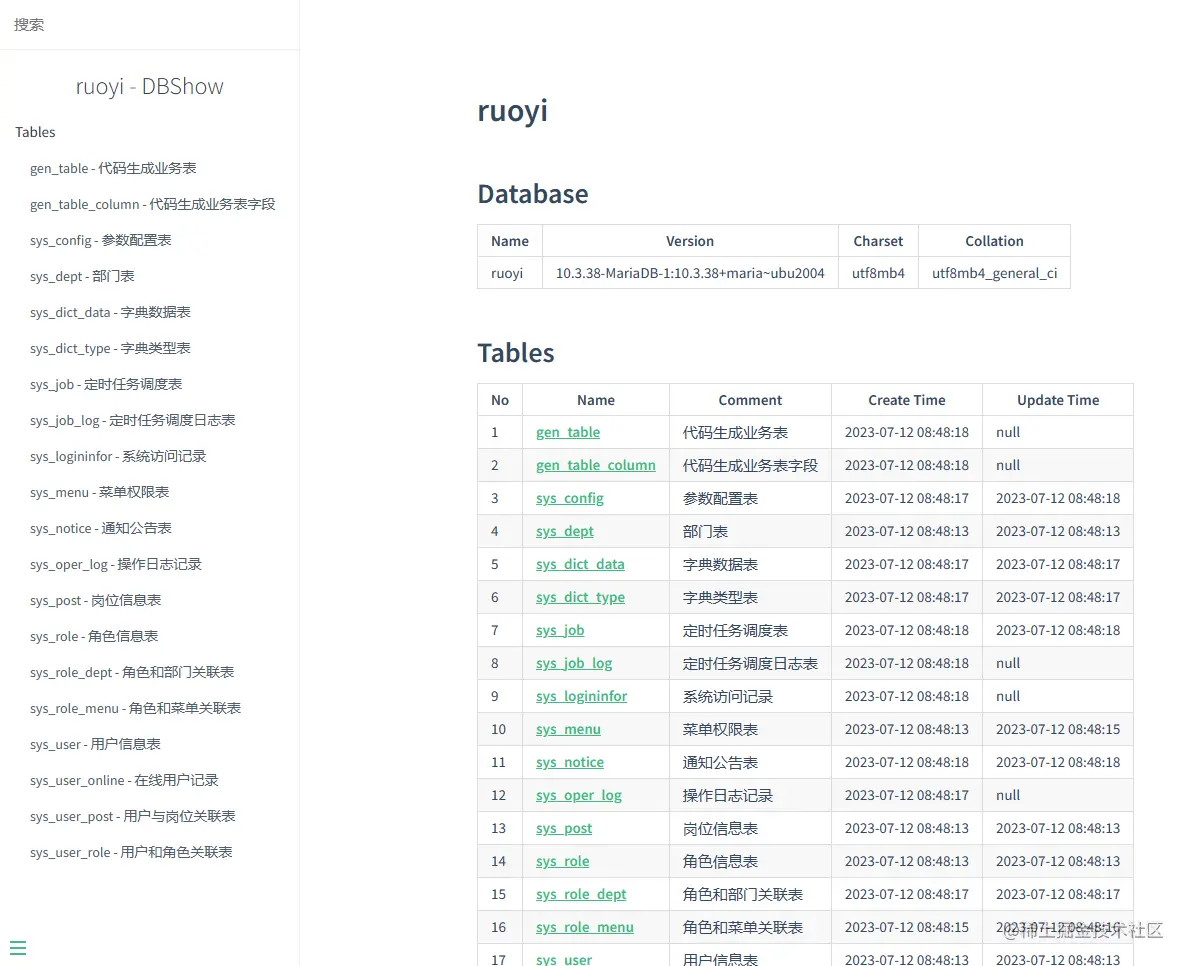The width and height of the screenshot is (1189, 966).
Task: Open gen_table in the sidebar
Action: point(113,168)
